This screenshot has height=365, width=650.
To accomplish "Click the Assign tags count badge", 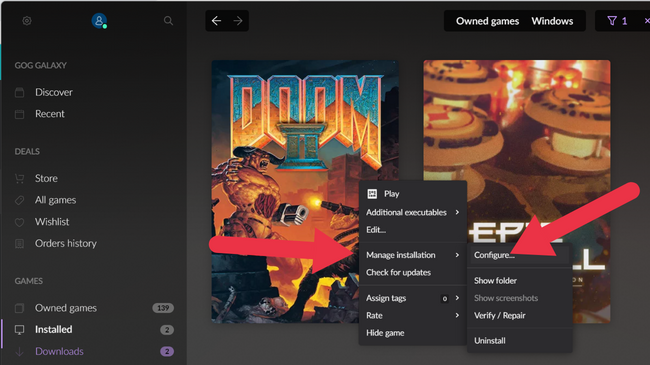I will click(x=444, y=298).
